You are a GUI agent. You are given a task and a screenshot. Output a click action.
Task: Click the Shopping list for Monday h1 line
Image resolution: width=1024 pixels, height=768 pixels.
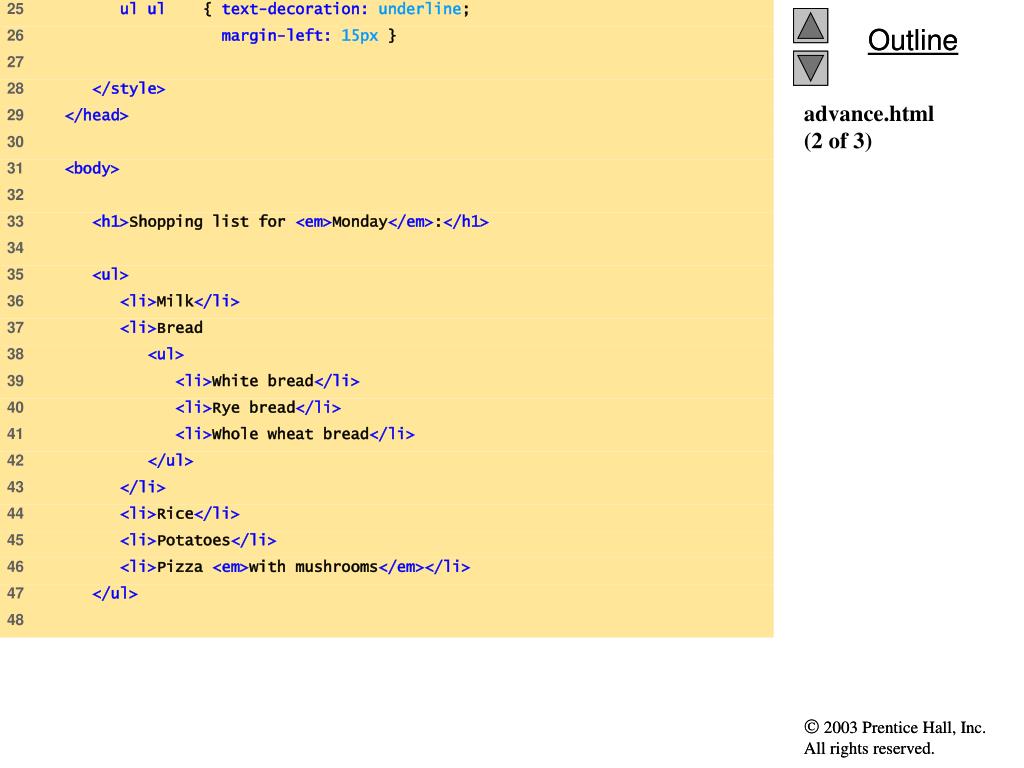(291, 221)
